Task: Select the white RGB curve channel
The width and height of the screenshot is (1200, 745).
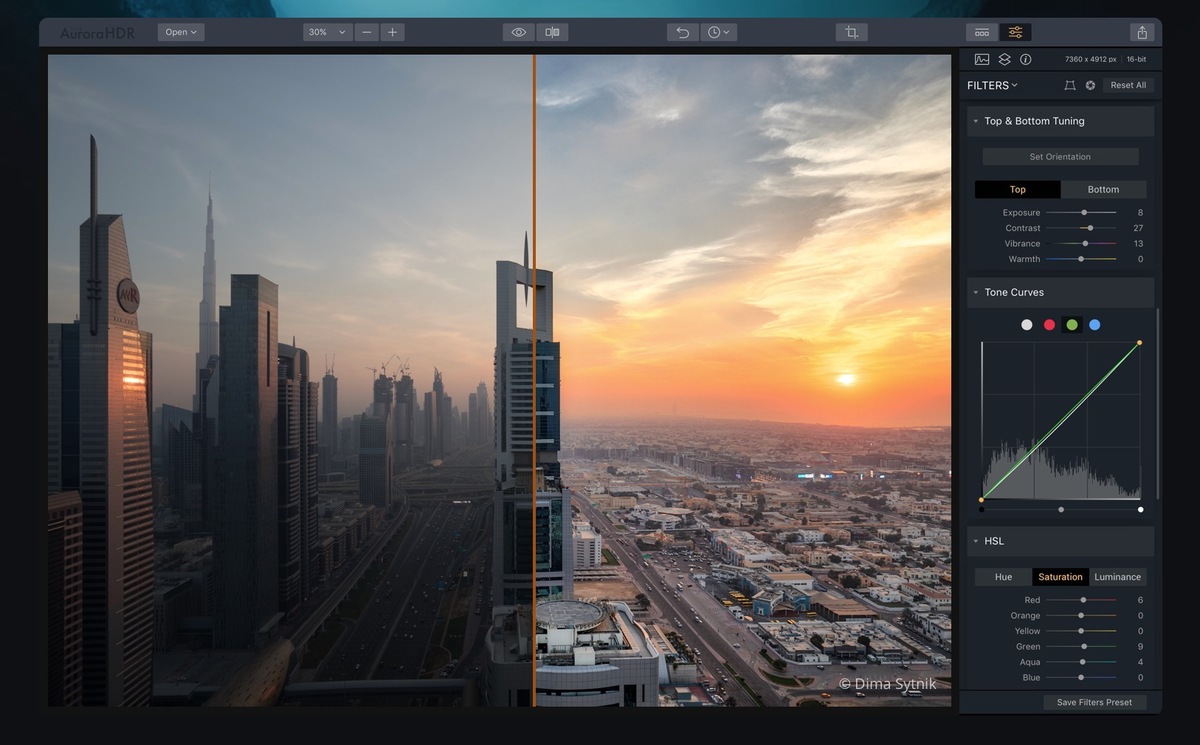Action: [1026, 325]
